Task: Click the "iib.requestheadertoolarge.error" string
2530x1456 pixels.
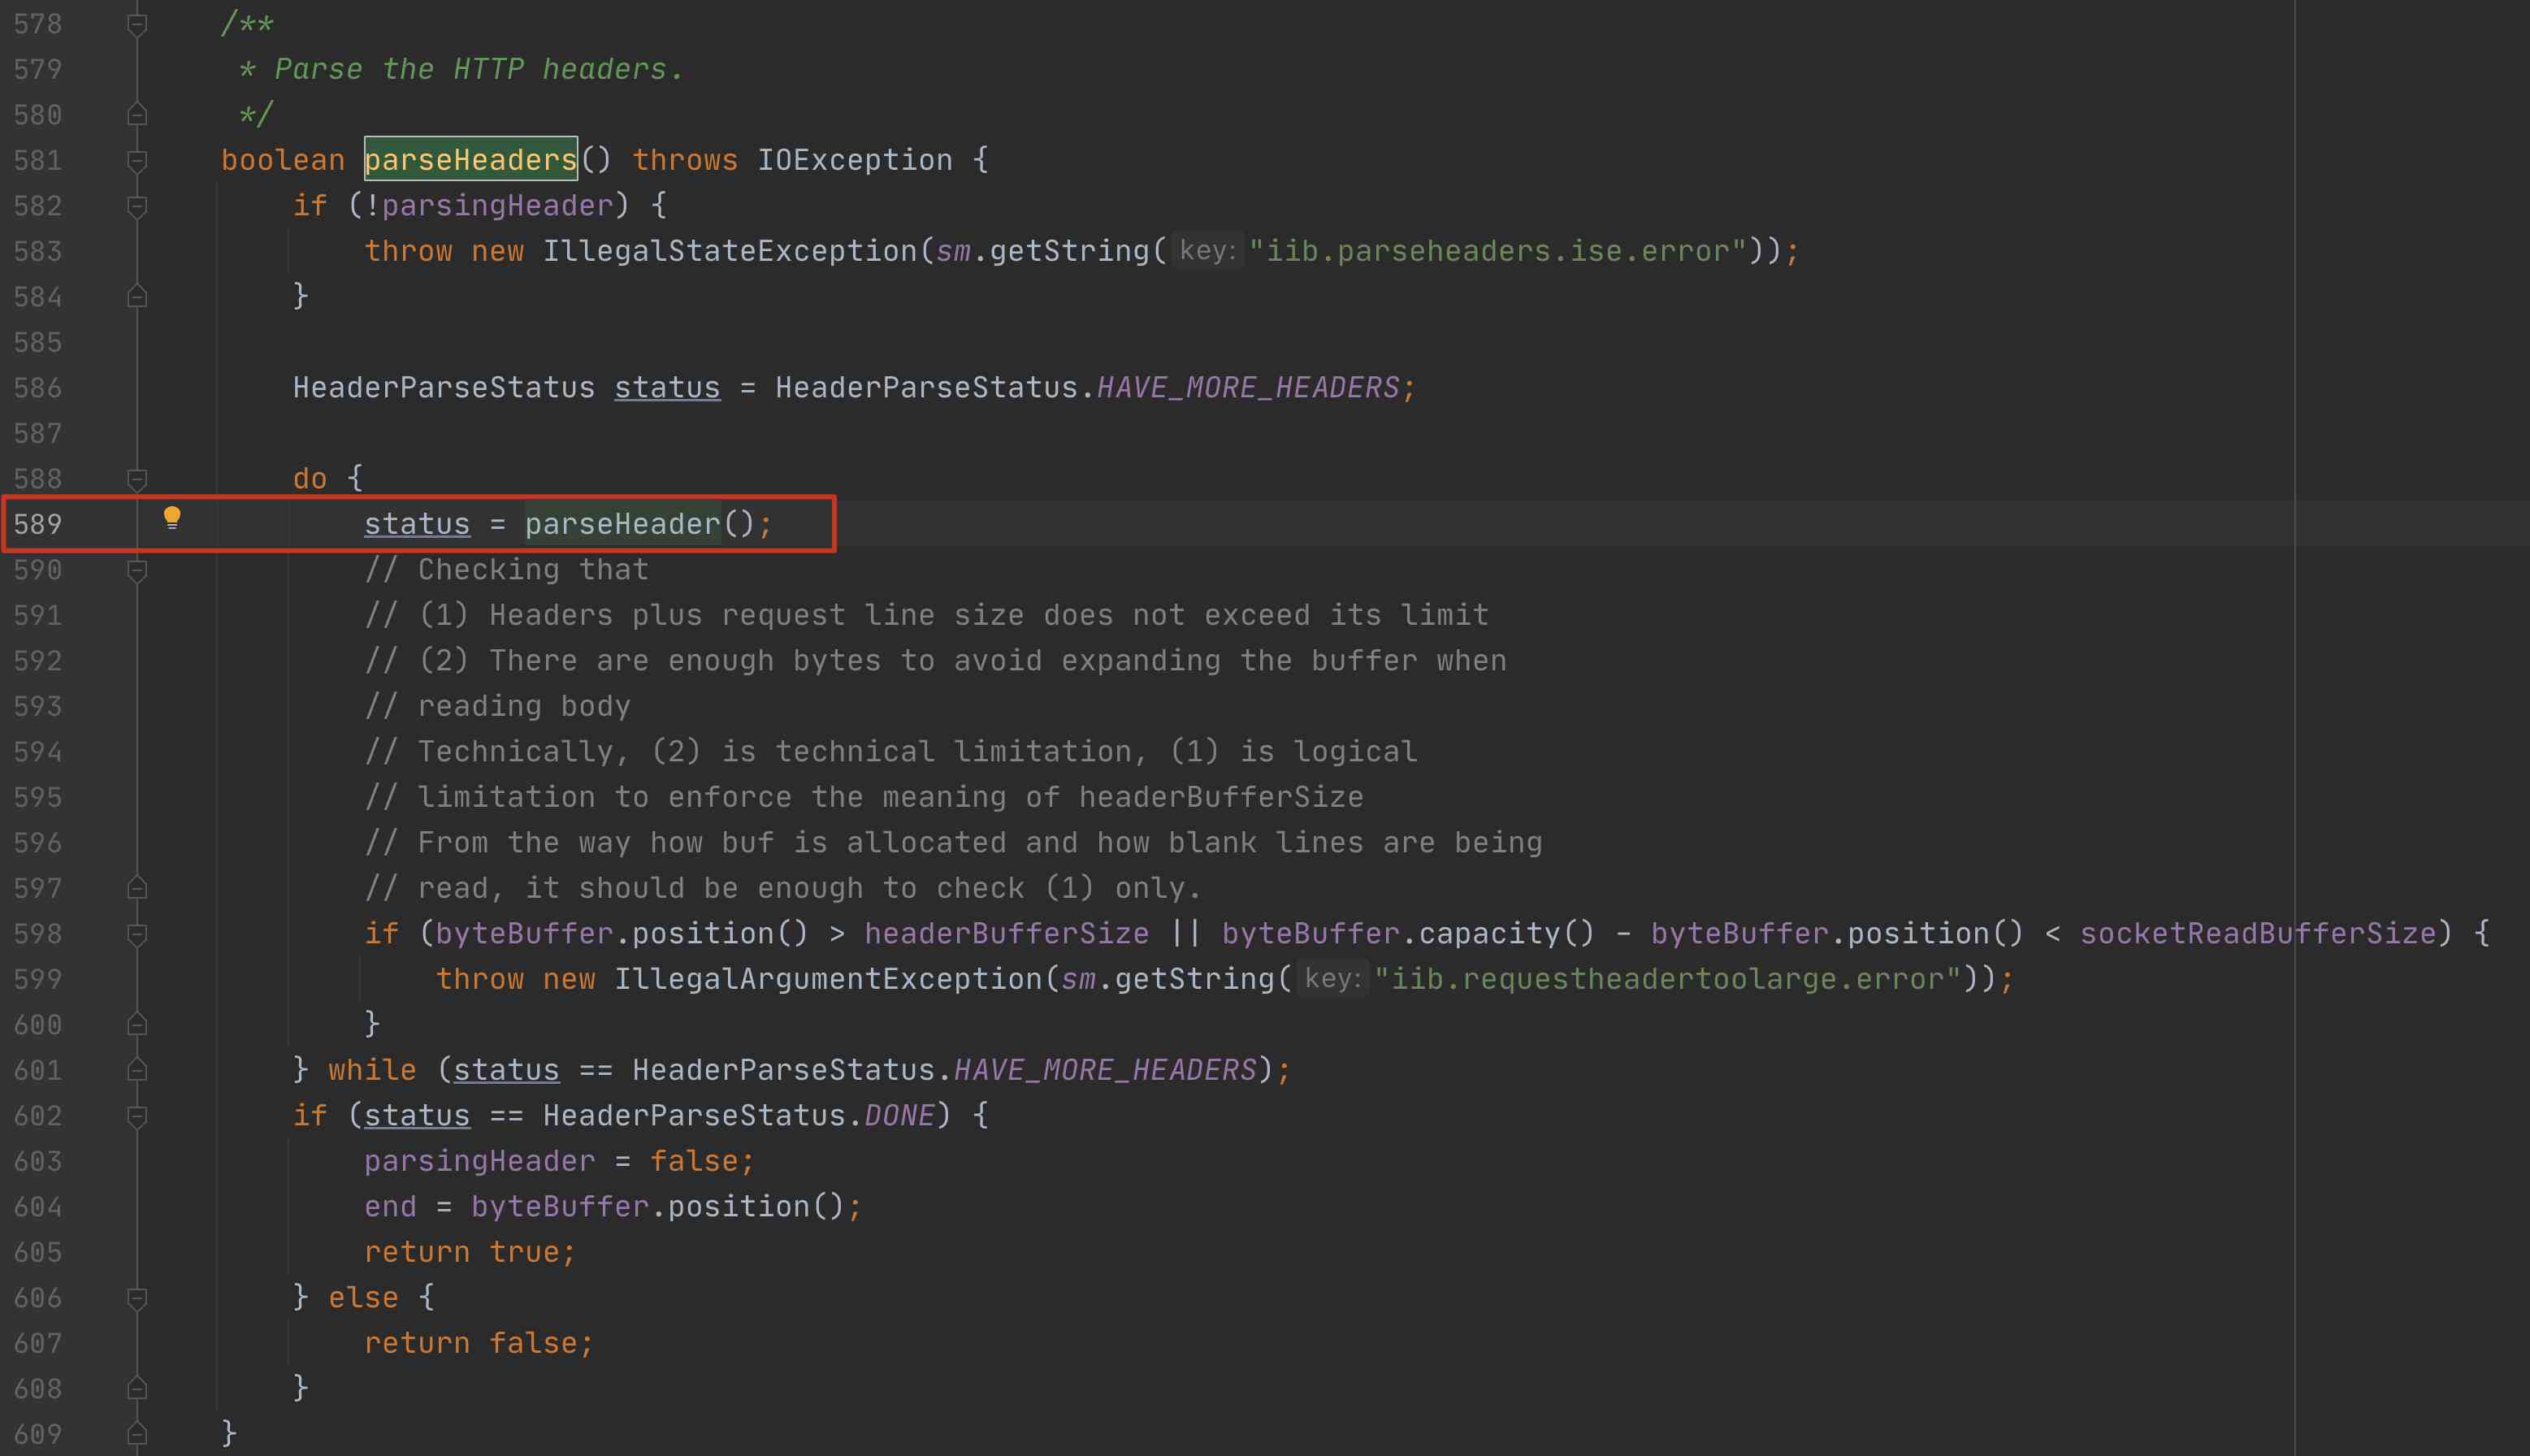Action: [x=1667, y=979]
